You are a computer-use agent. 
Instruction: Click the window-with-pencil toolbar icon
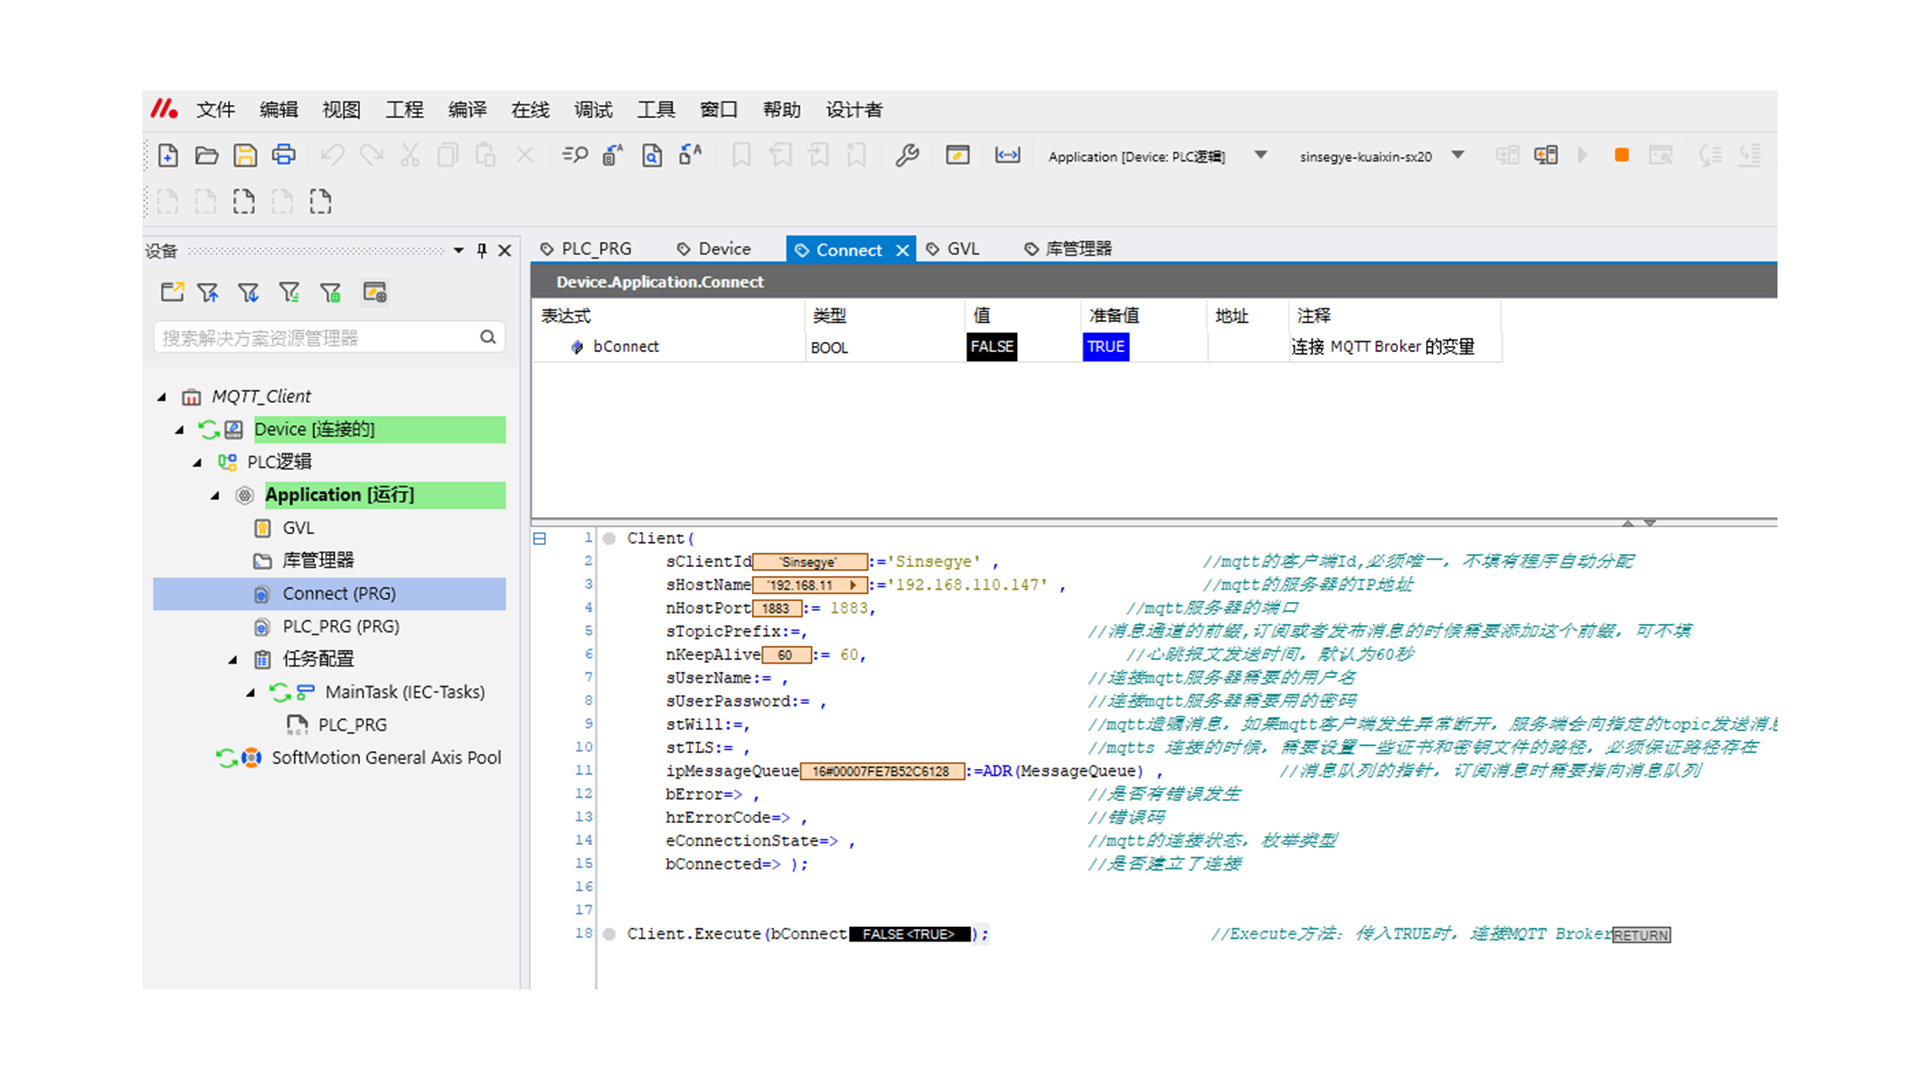pos(958,155)
